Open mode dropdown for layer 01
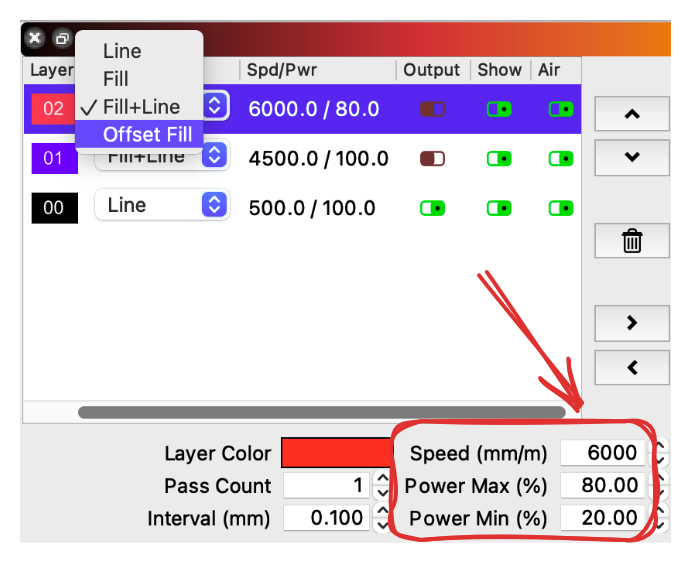690x562 pixels. coord(213,156)
